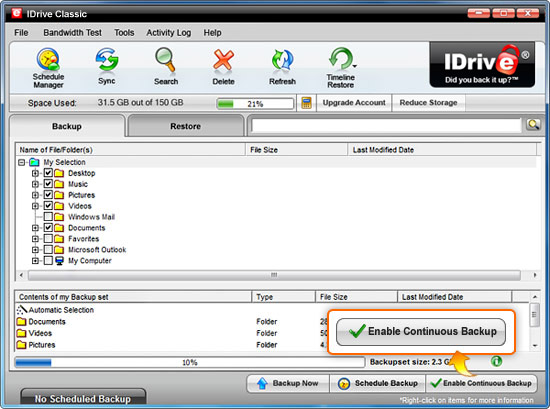Click the Windows Mail folder icon
Viewport: 550px width, 409px height.
pos(59,217)
